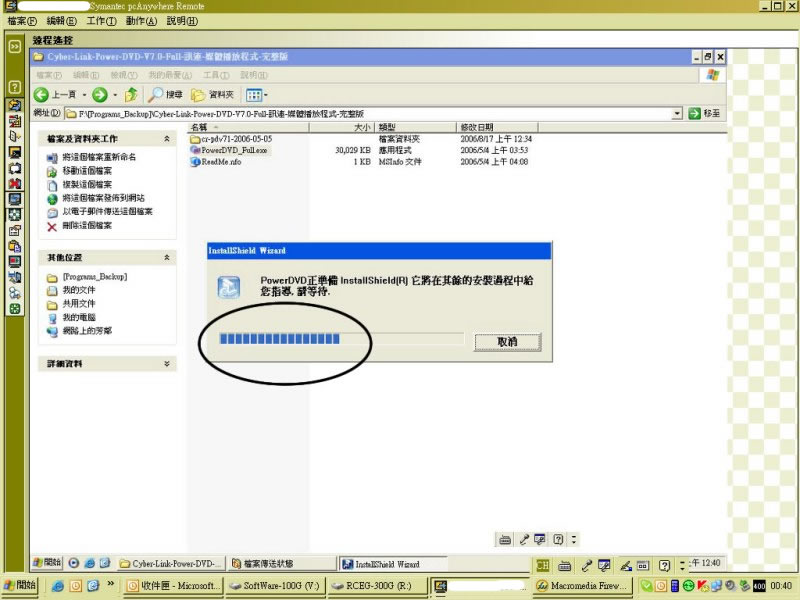Click 移動這個檔案 link
This screenshot has width=800, height=600.
pyautogui.click(x=87, y=171)
